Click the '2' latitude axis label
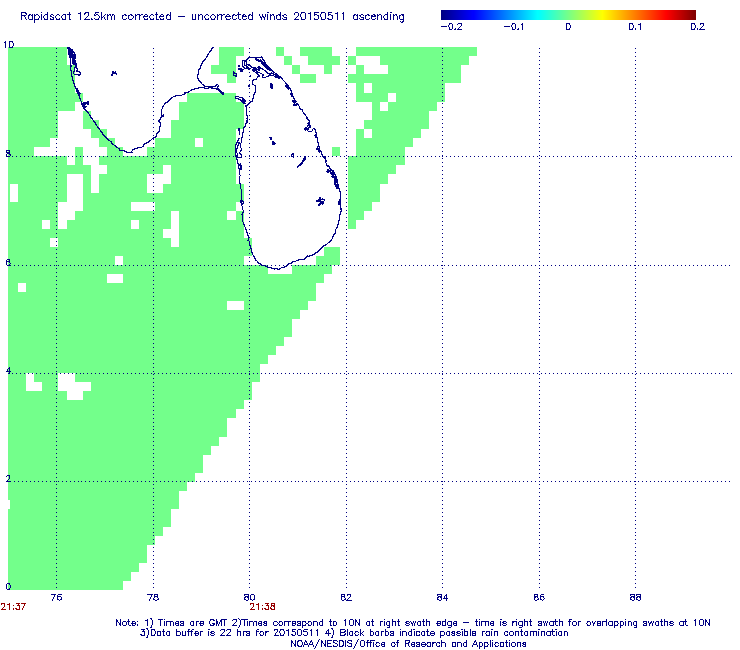This screenshot has height=650, width=740. point(8,479)
